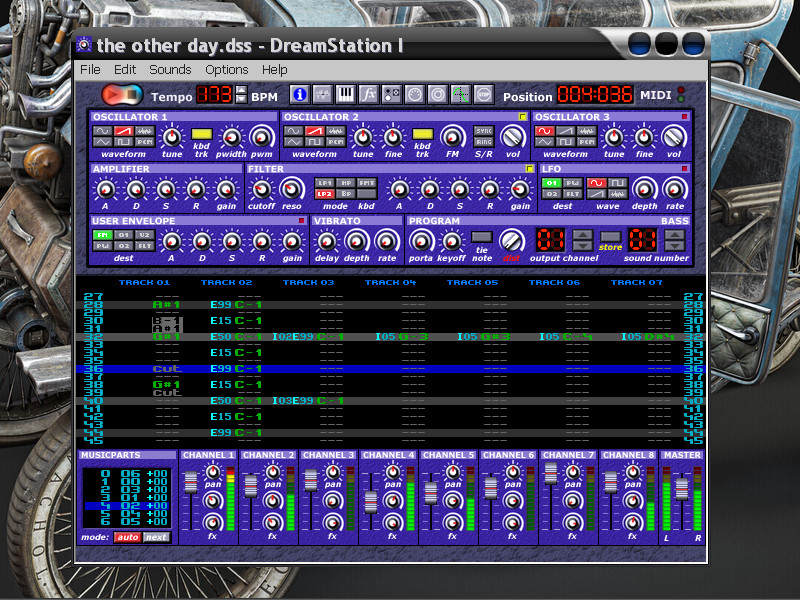Switch the filter mode to HP

[346, 183]
